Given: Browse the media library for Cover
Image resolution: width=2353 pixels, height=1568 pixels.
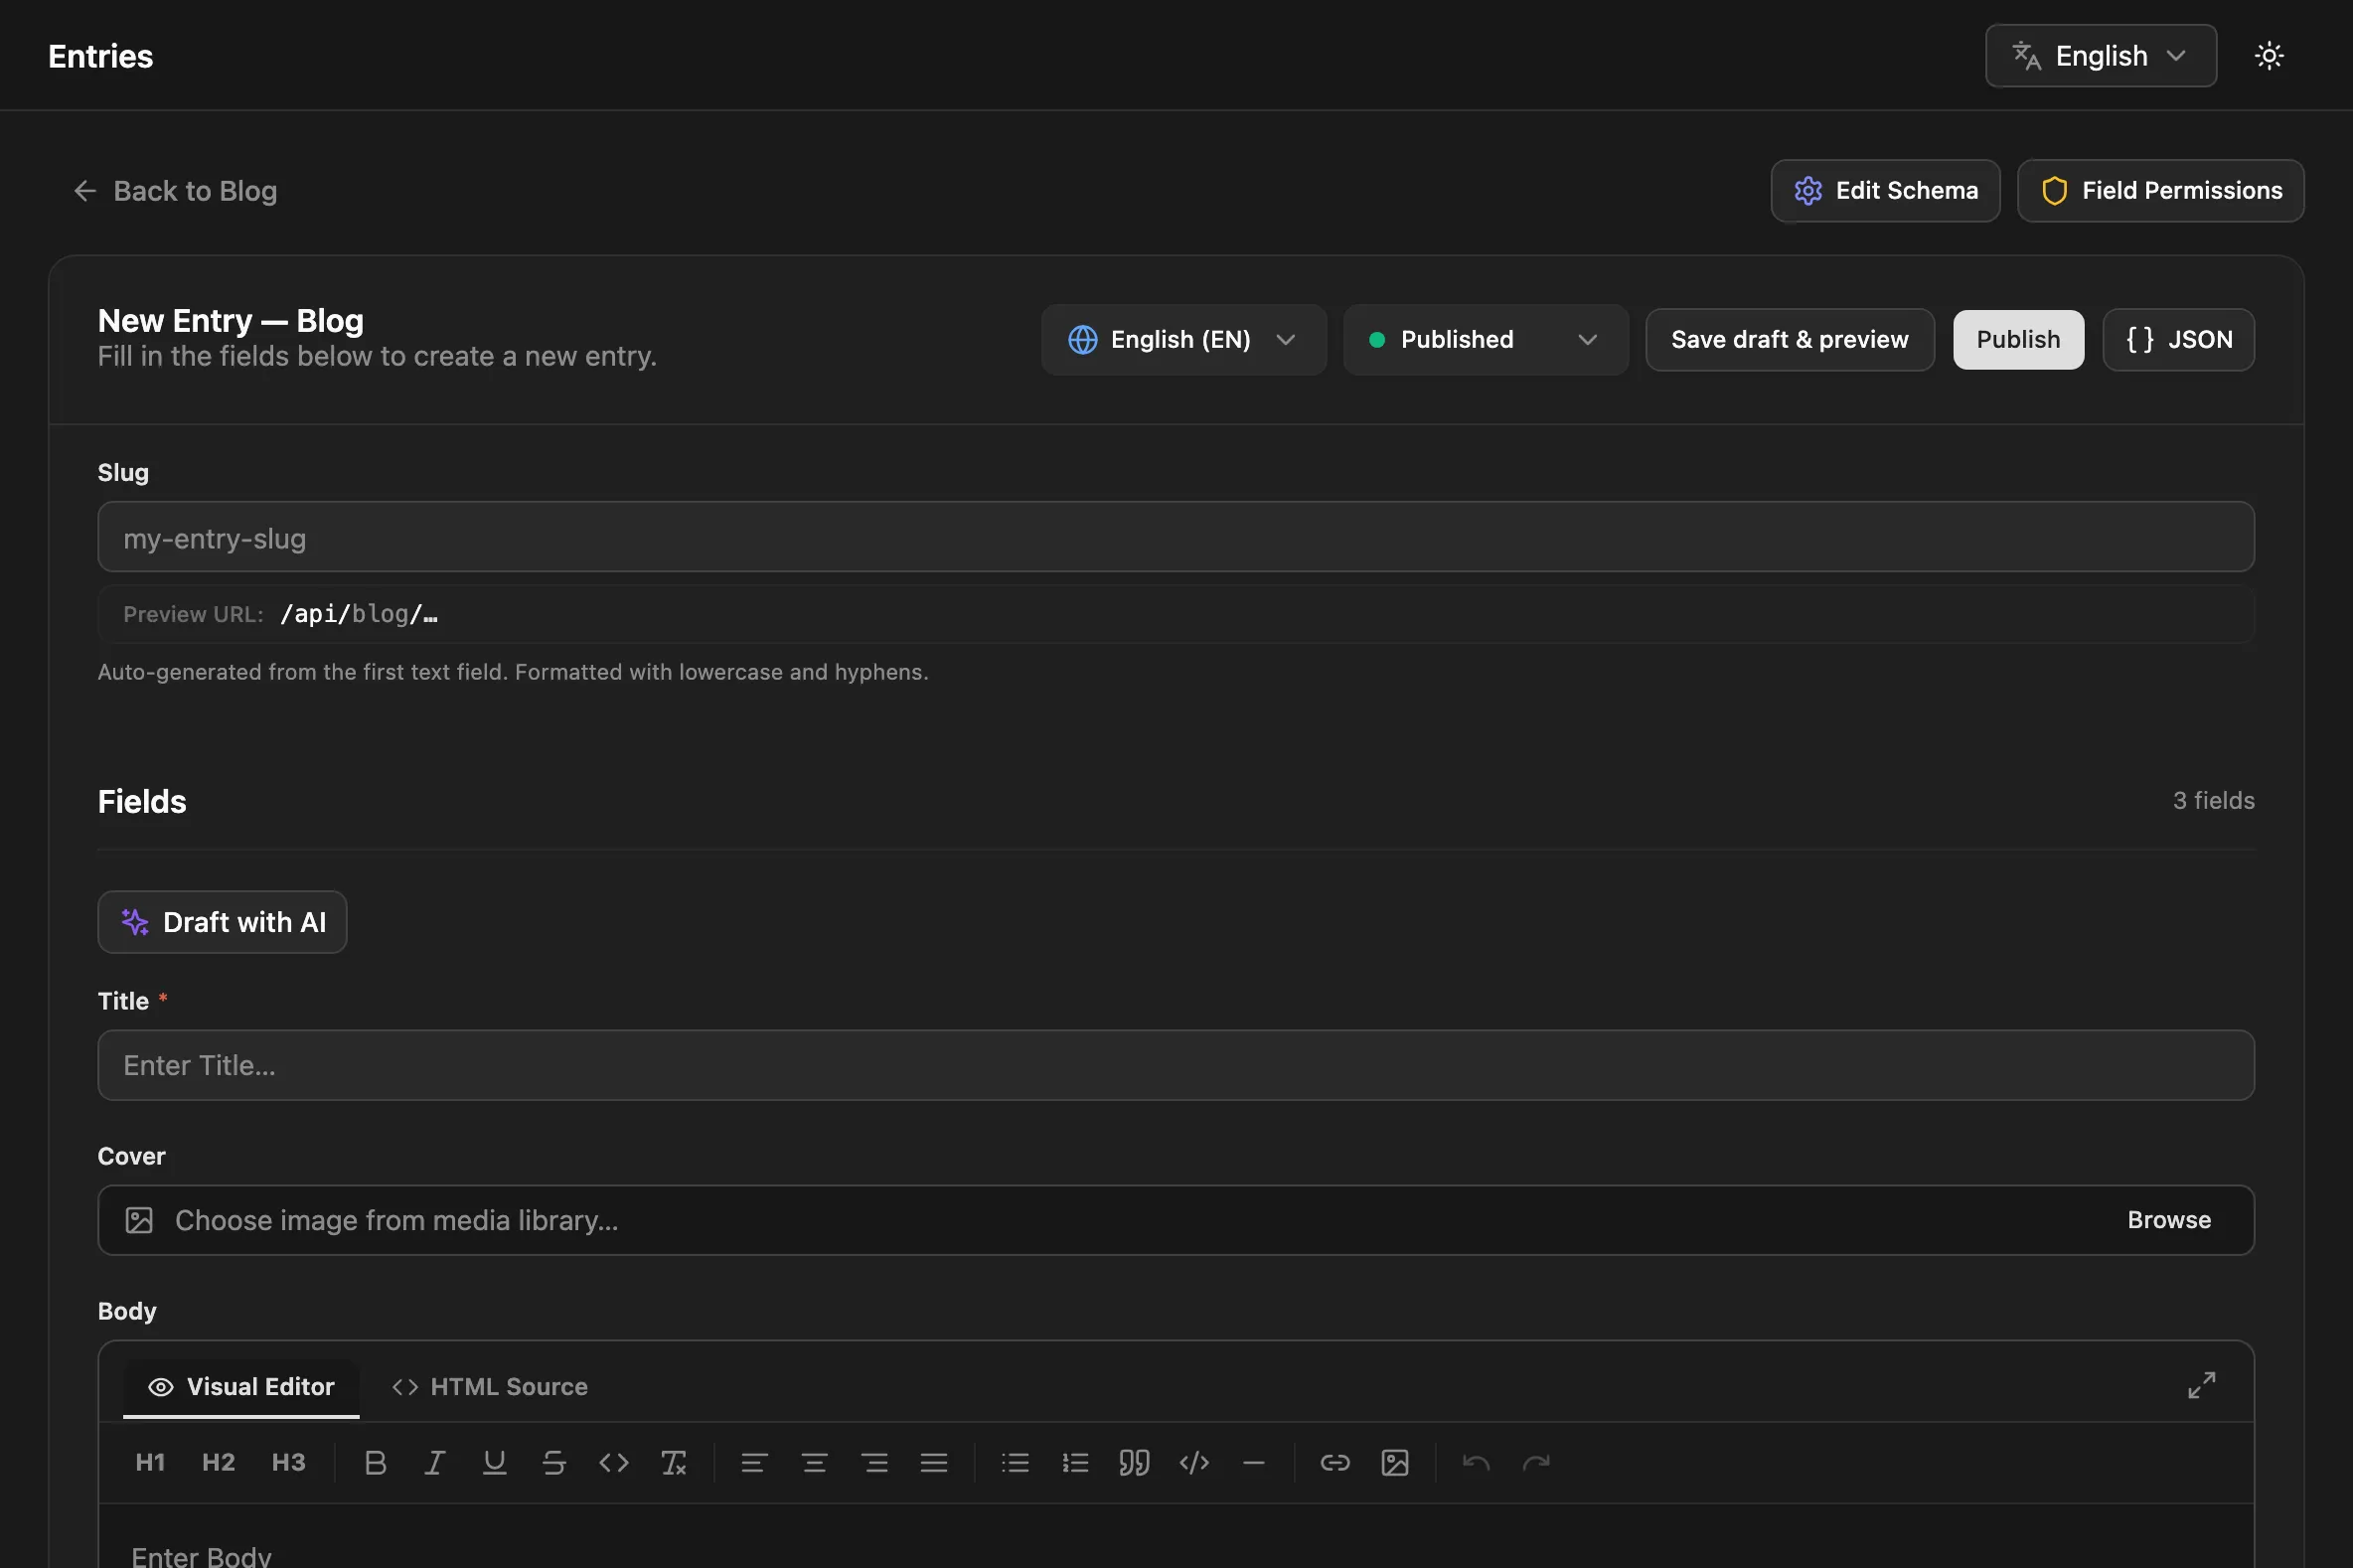Looking at the screenshot, I should [x=2168, y=1220].
